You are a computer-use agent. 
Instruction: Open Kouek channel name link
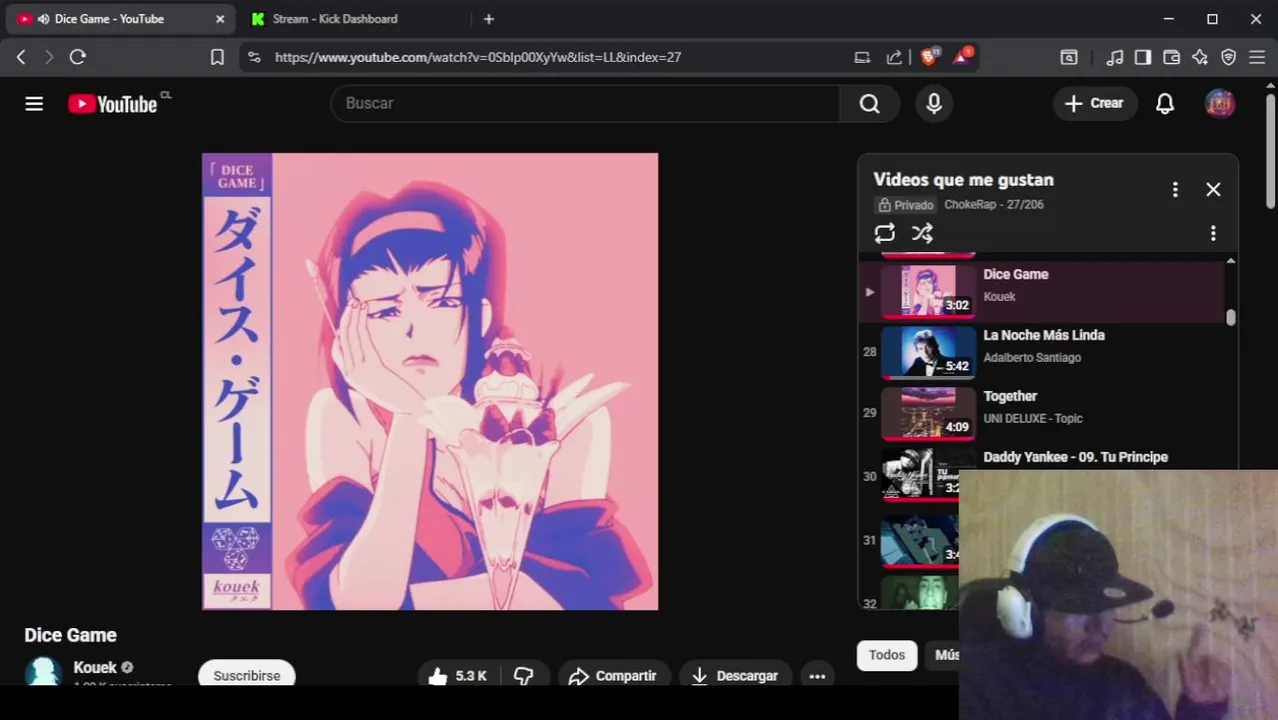coord(95,667)
